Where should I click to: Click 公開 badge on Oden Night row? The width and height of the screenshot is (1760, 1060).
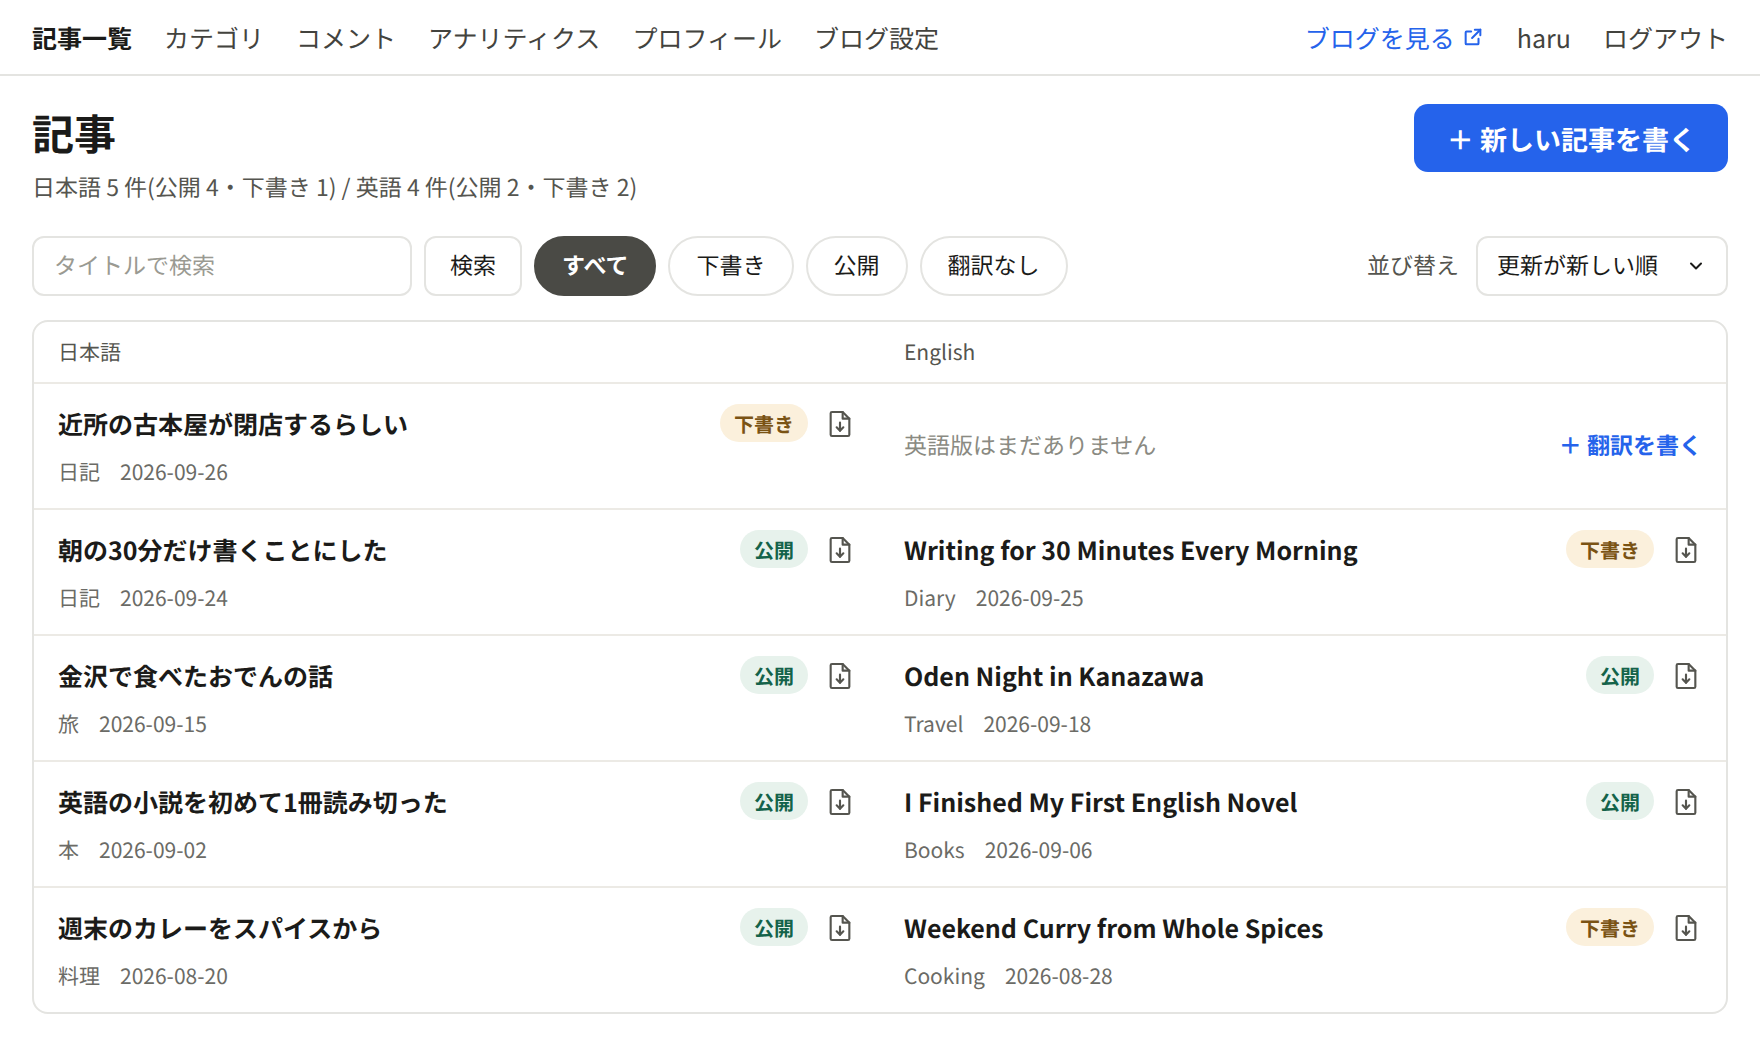click(1620, 676)
